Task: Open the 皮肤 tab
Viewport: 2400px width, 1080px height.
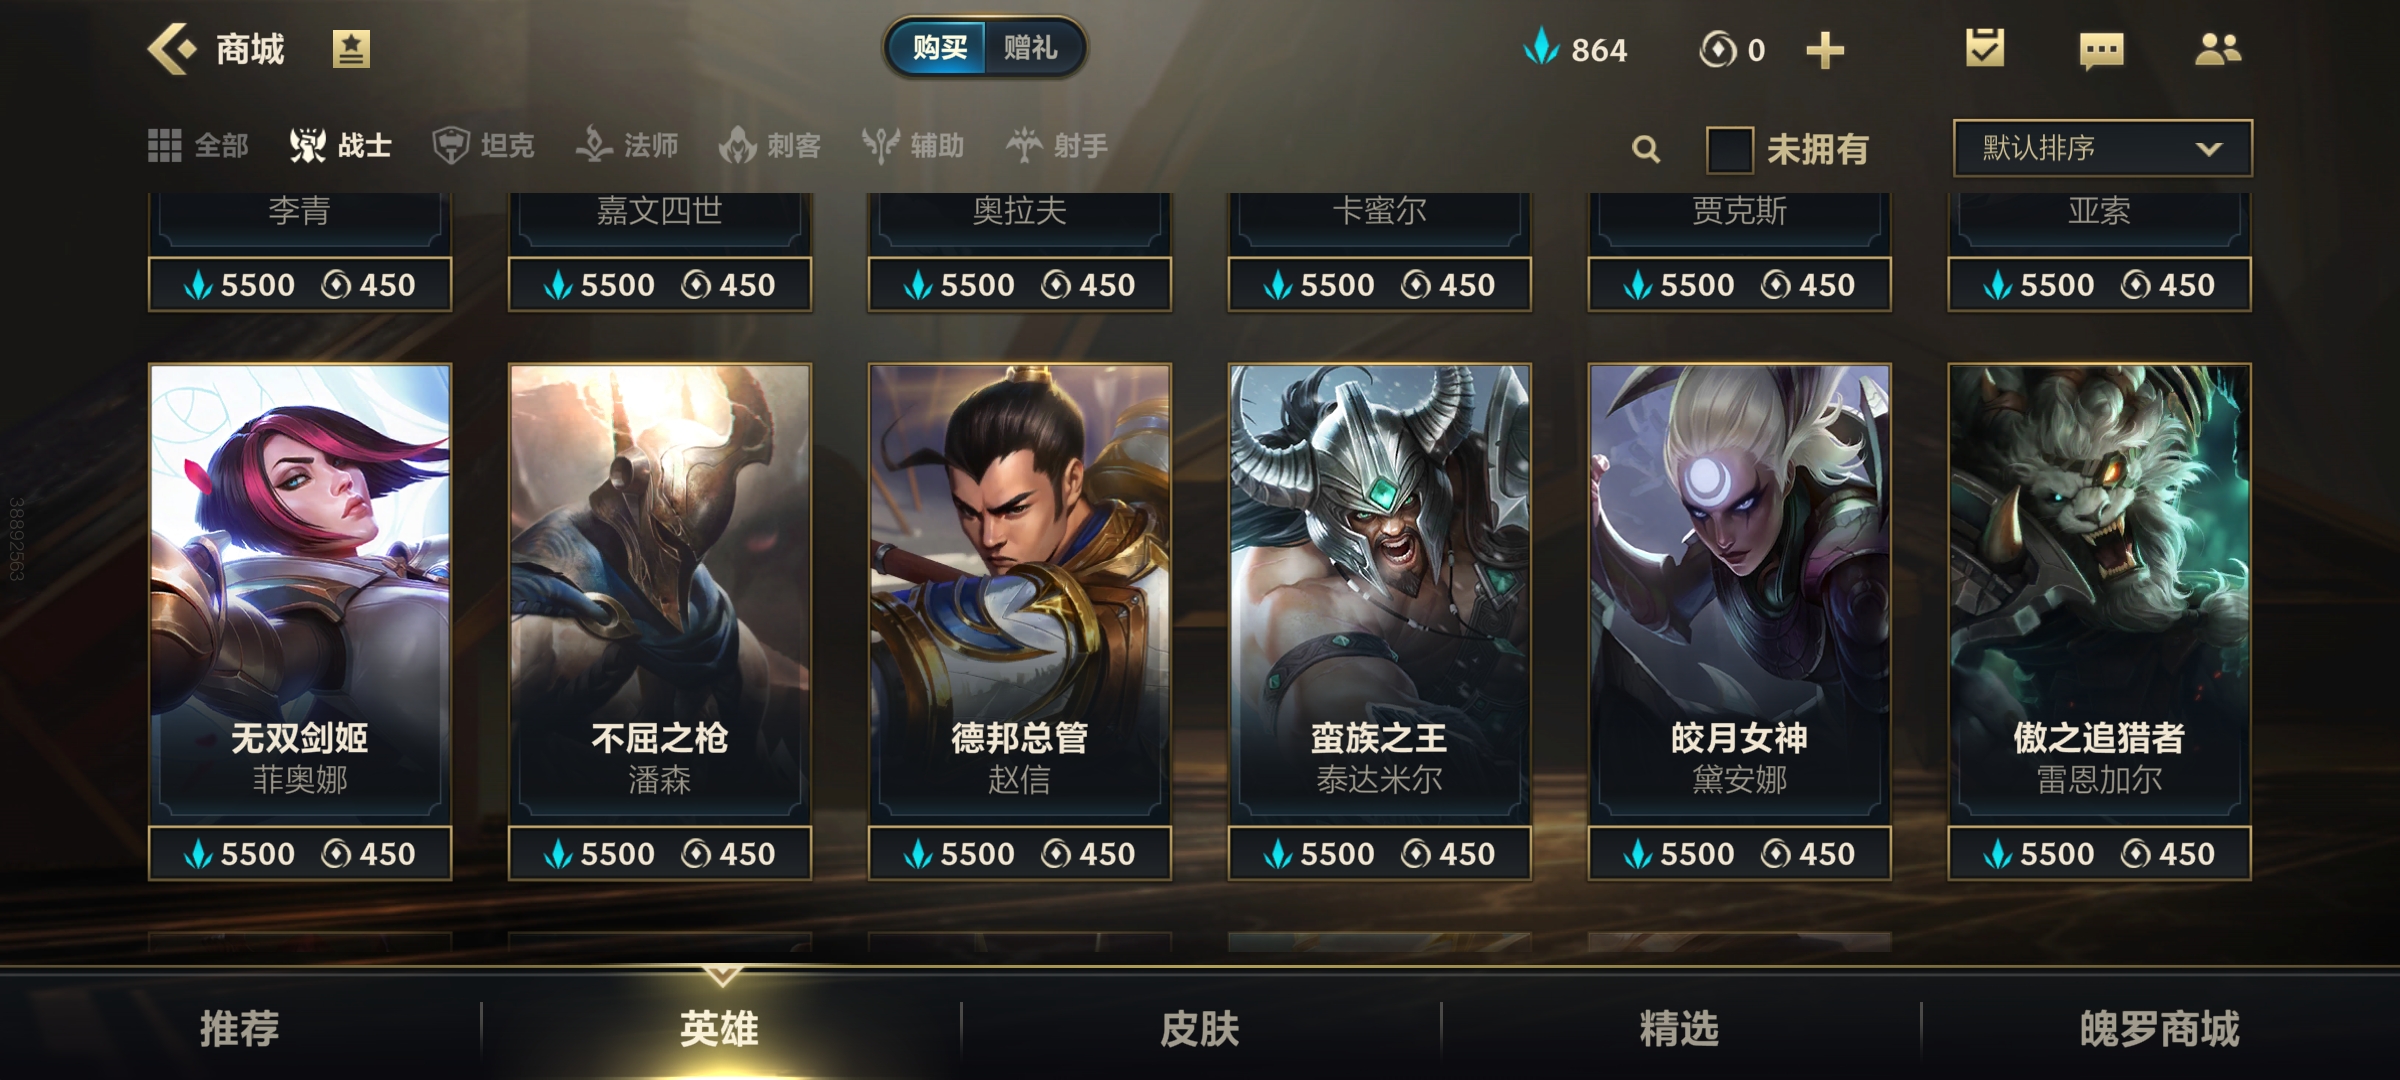Action: tap(1200, 1028)
